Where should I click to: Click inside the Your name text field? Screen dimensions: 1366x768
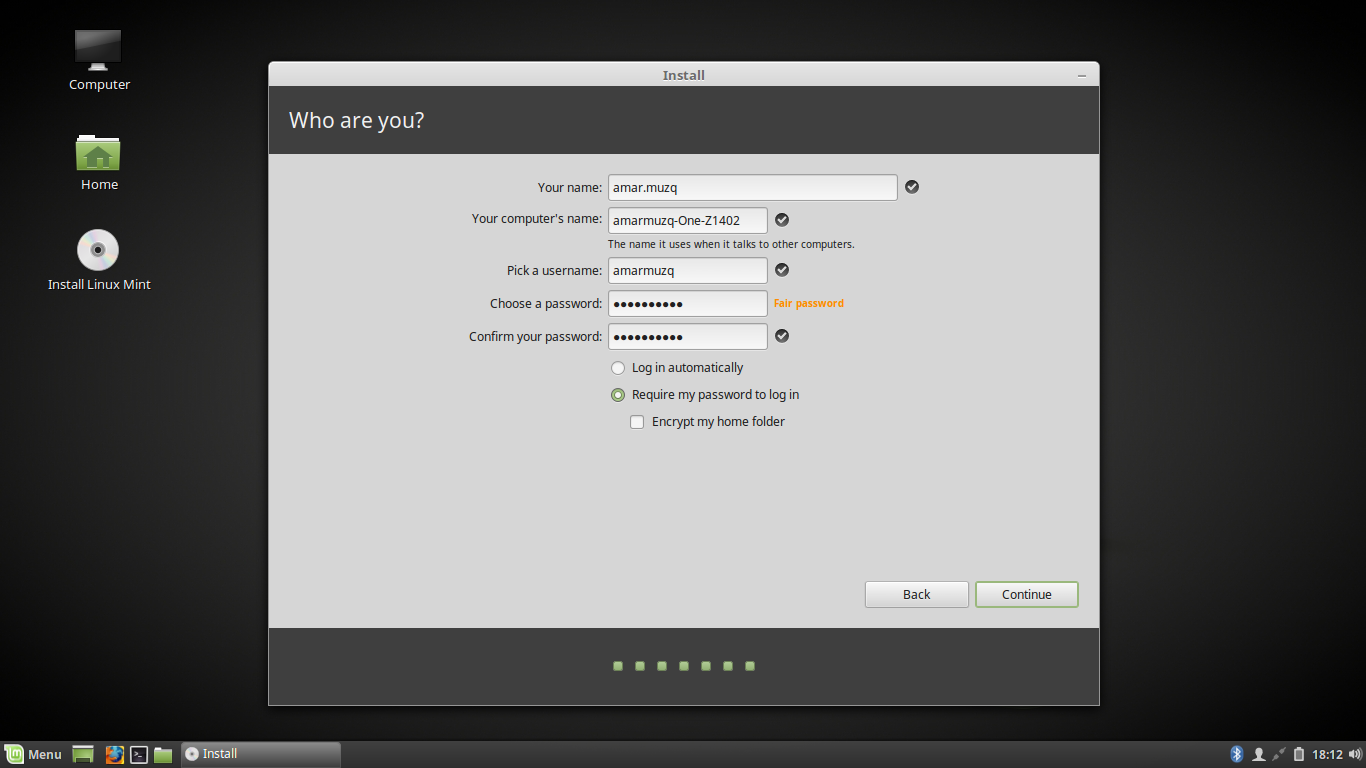point(752,187)
